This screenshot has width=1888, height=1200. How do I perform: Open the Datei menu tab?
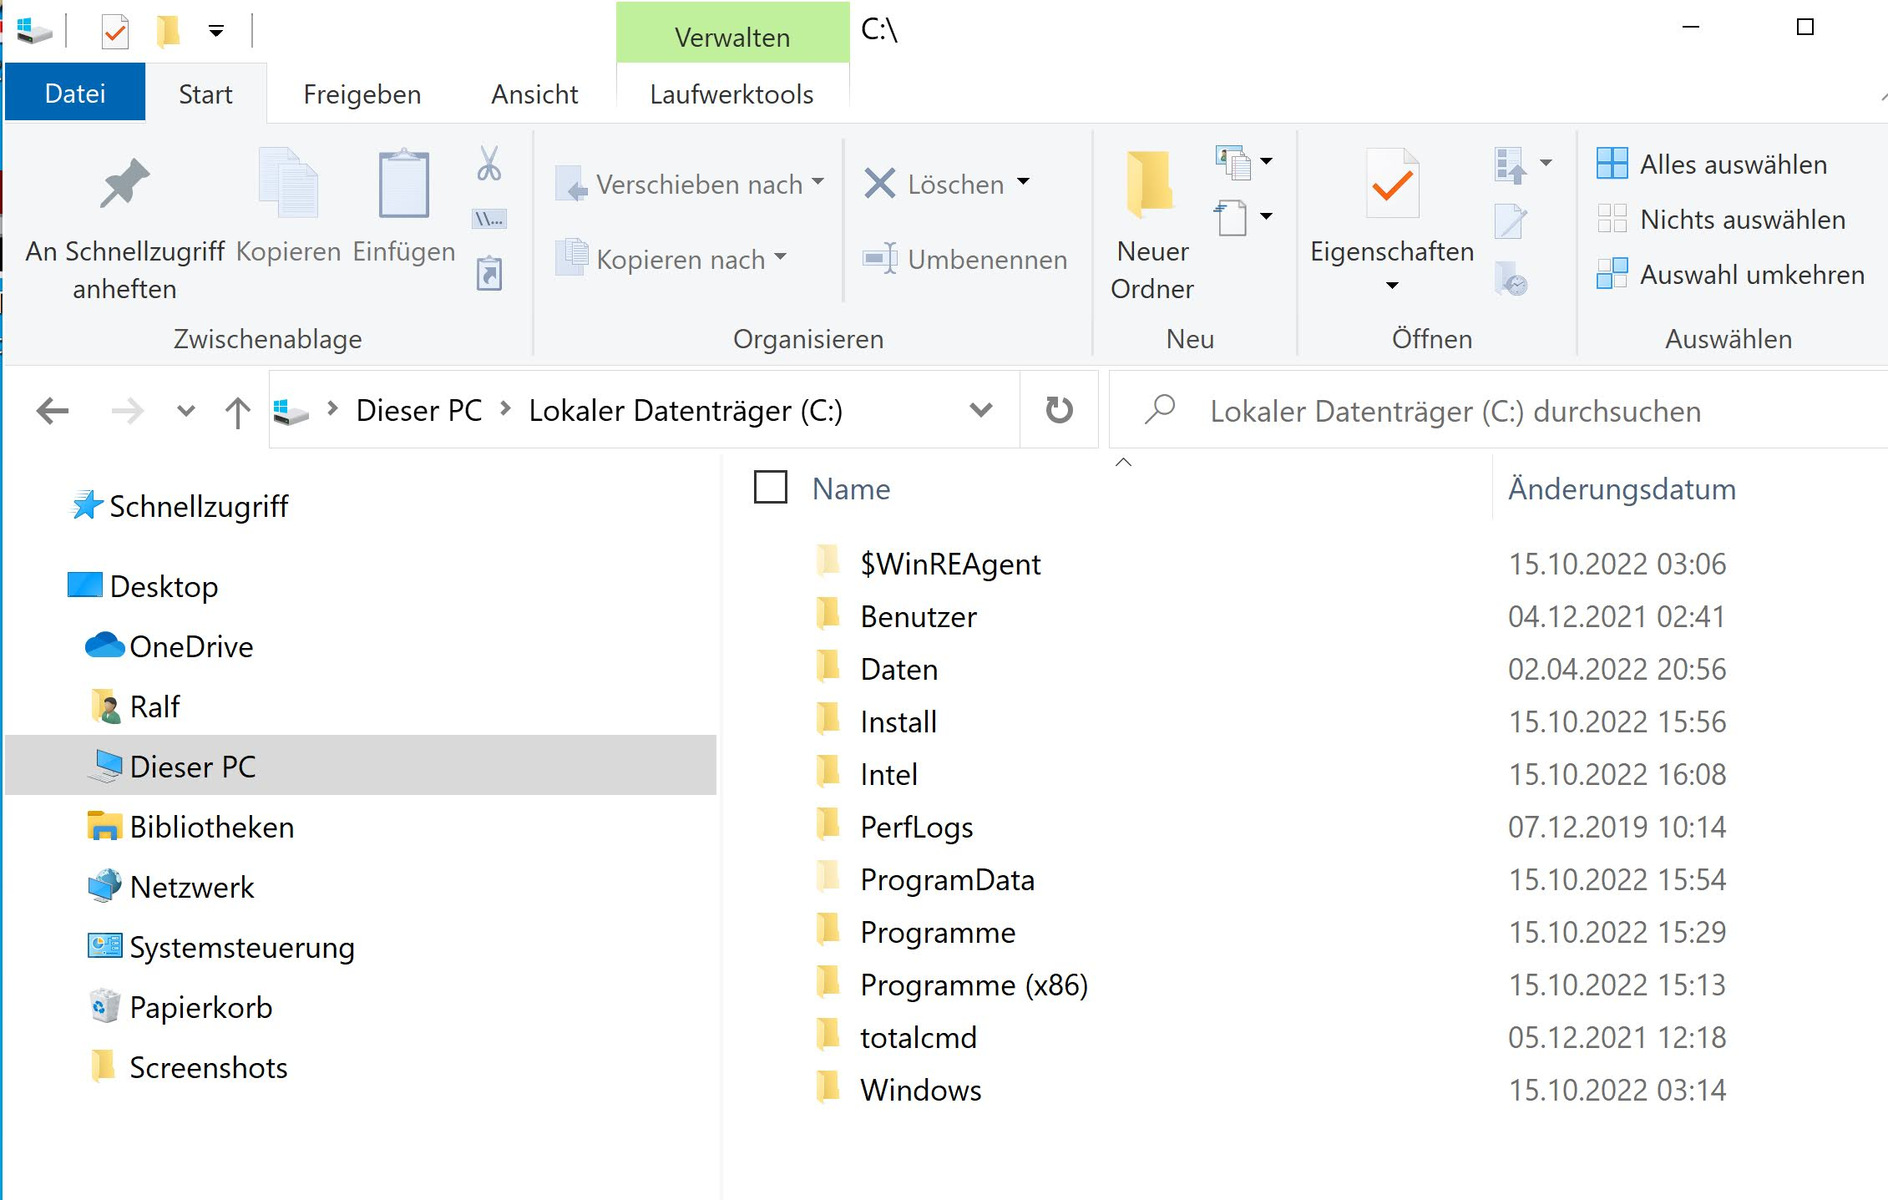[x=75, y=94]
